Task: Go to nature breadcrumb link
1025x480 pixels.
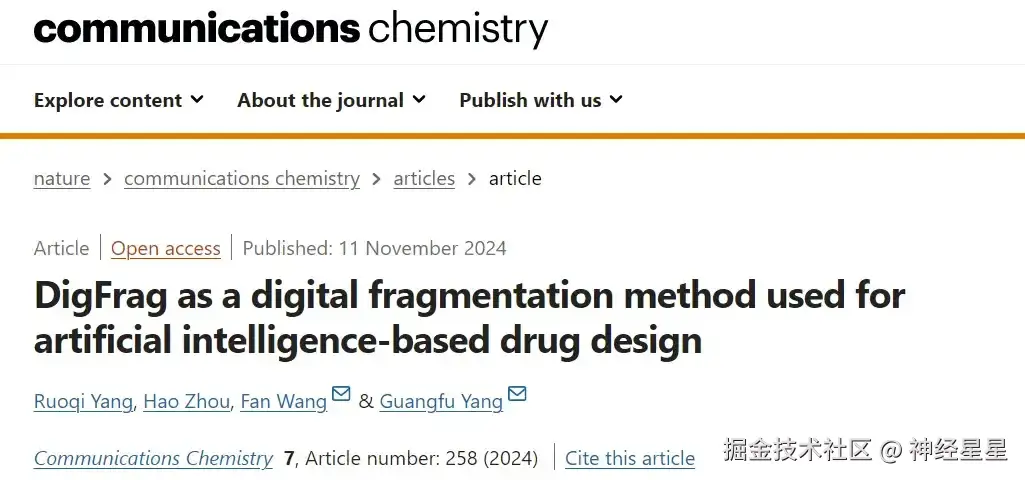Action: click(62, 179)
